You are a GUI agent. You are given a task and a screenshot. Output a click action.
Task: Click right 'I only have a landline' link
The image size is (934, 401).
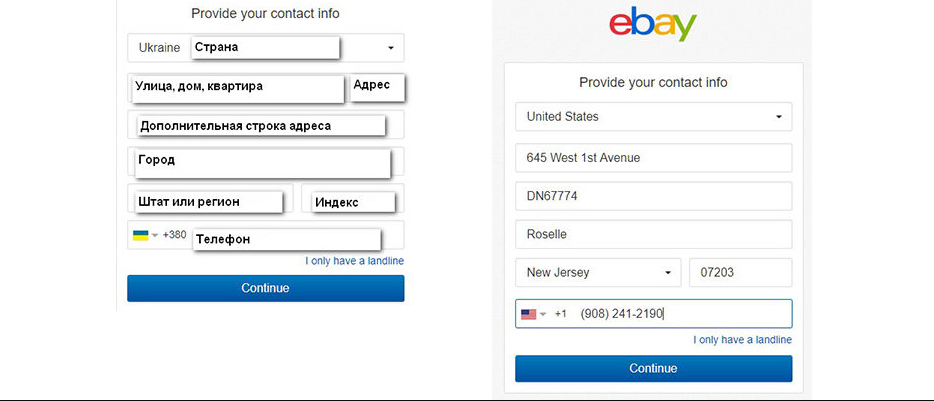click(x=742, y=340)
